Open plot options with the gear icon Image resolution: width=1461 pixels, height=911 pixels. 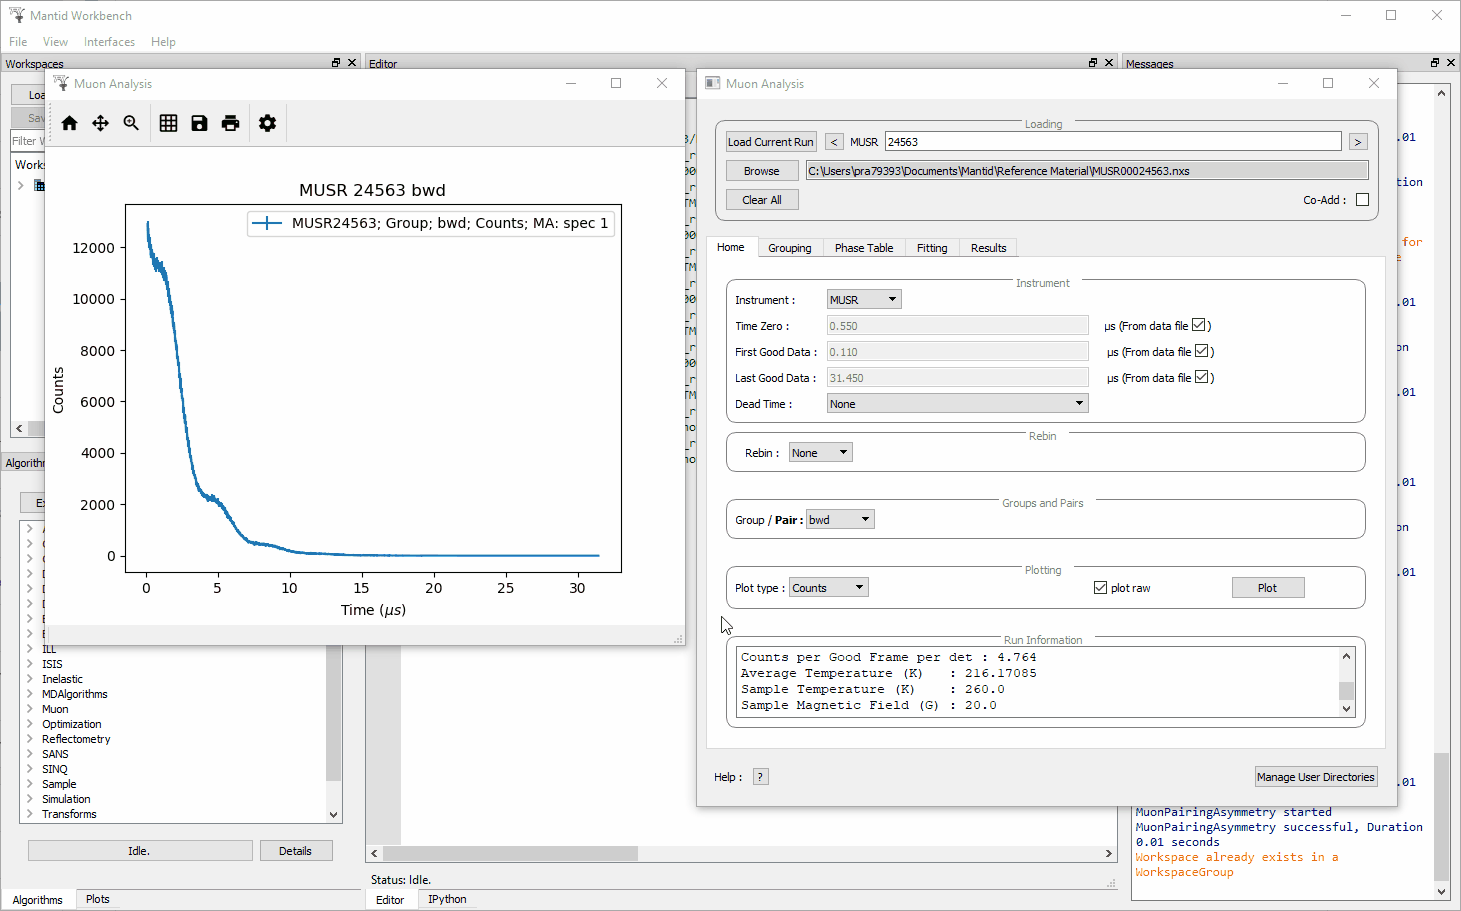[267, 123]
